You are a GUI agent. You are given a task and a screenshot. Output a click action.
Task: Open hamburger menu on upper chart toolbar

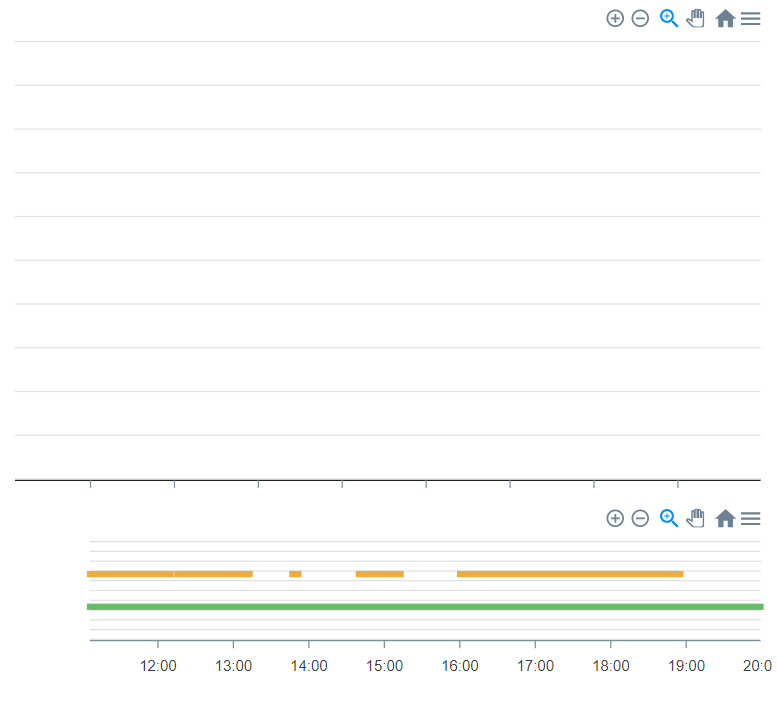(x=750, y=19)
